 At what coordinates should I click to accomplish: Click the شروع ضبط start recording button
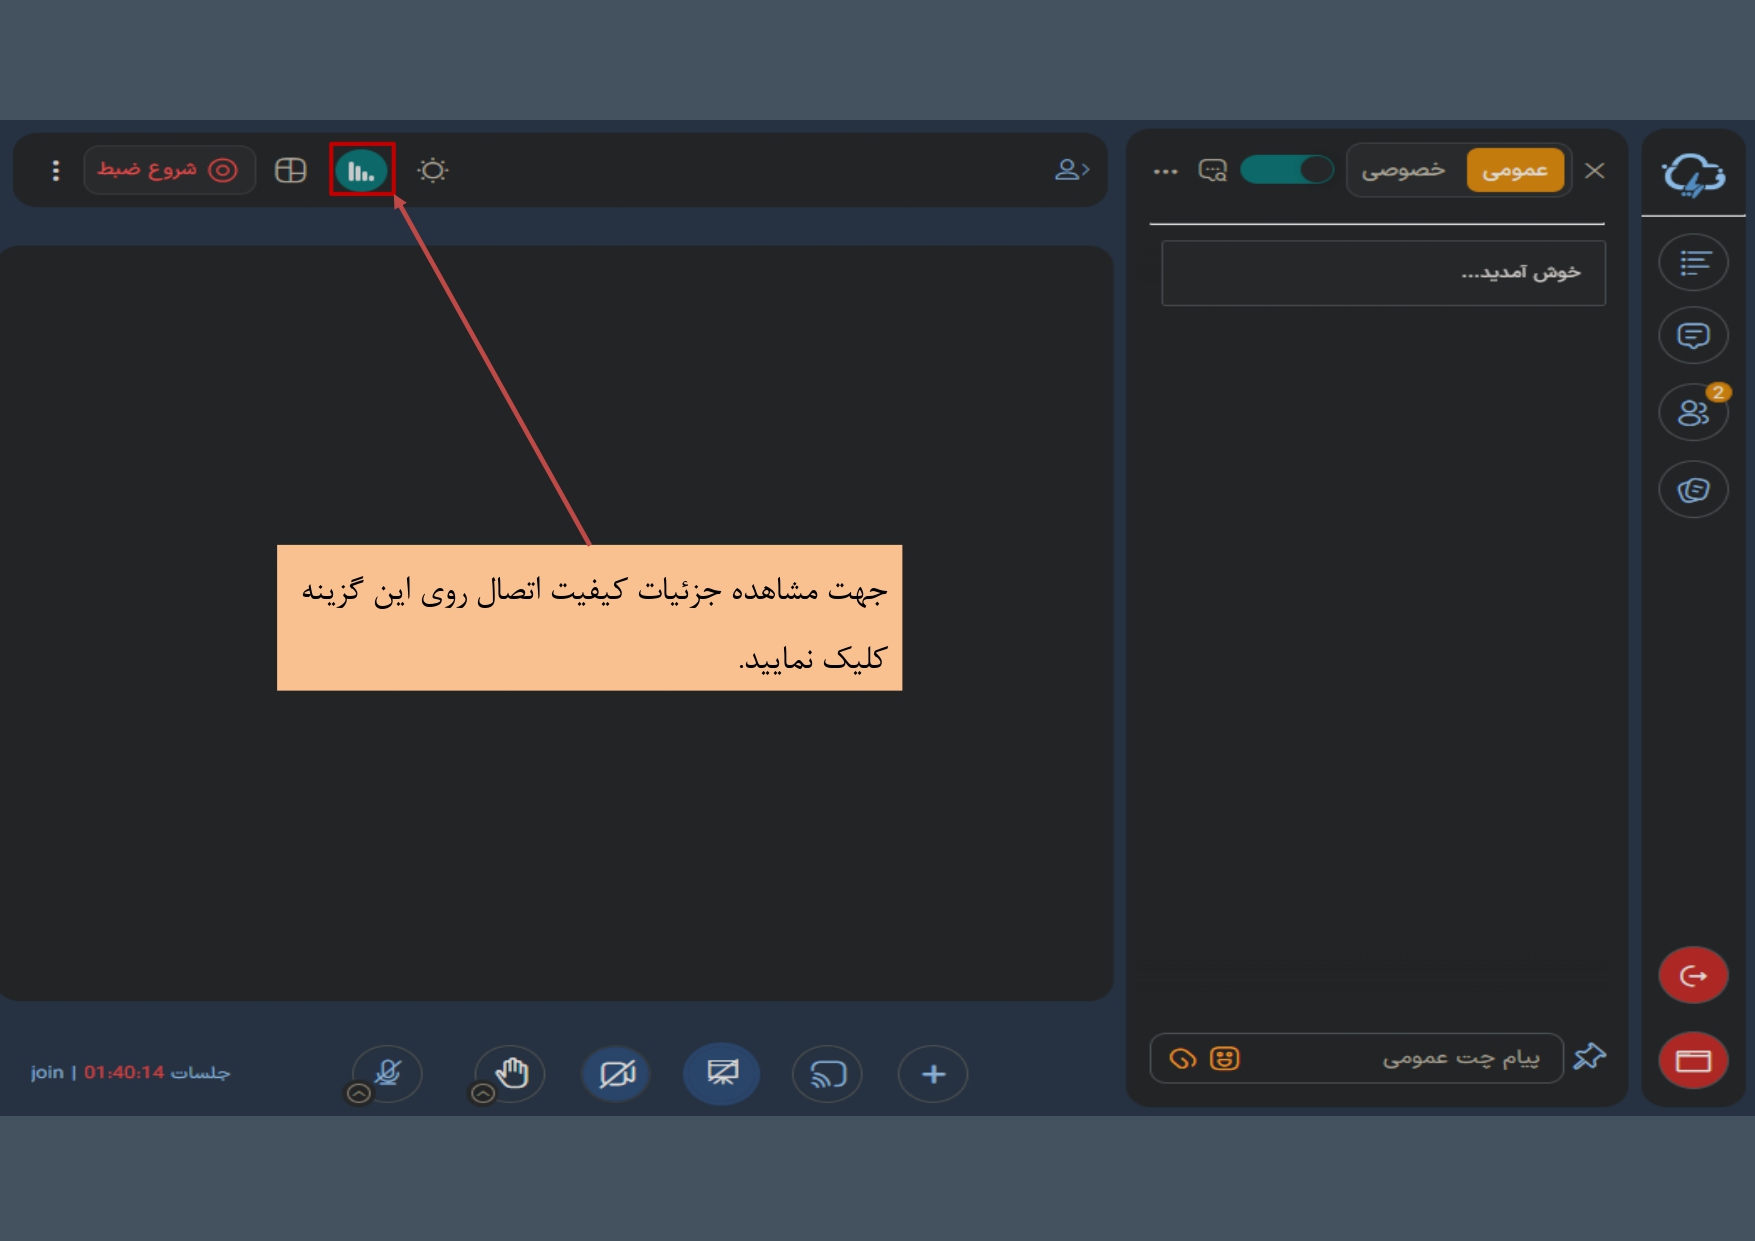(168, 170)
